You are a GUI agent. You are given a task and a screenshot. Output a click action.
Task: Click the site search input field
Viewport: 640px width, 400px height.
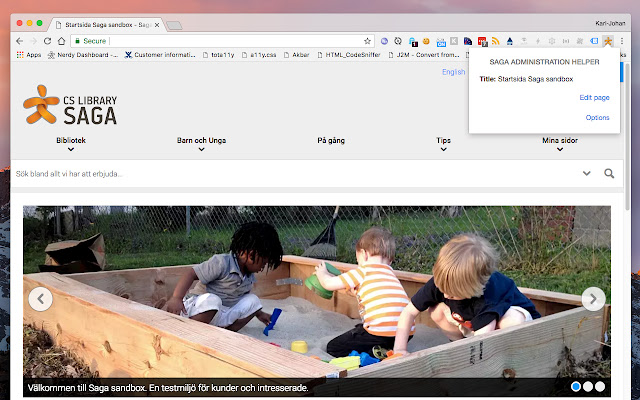[290, 173]
